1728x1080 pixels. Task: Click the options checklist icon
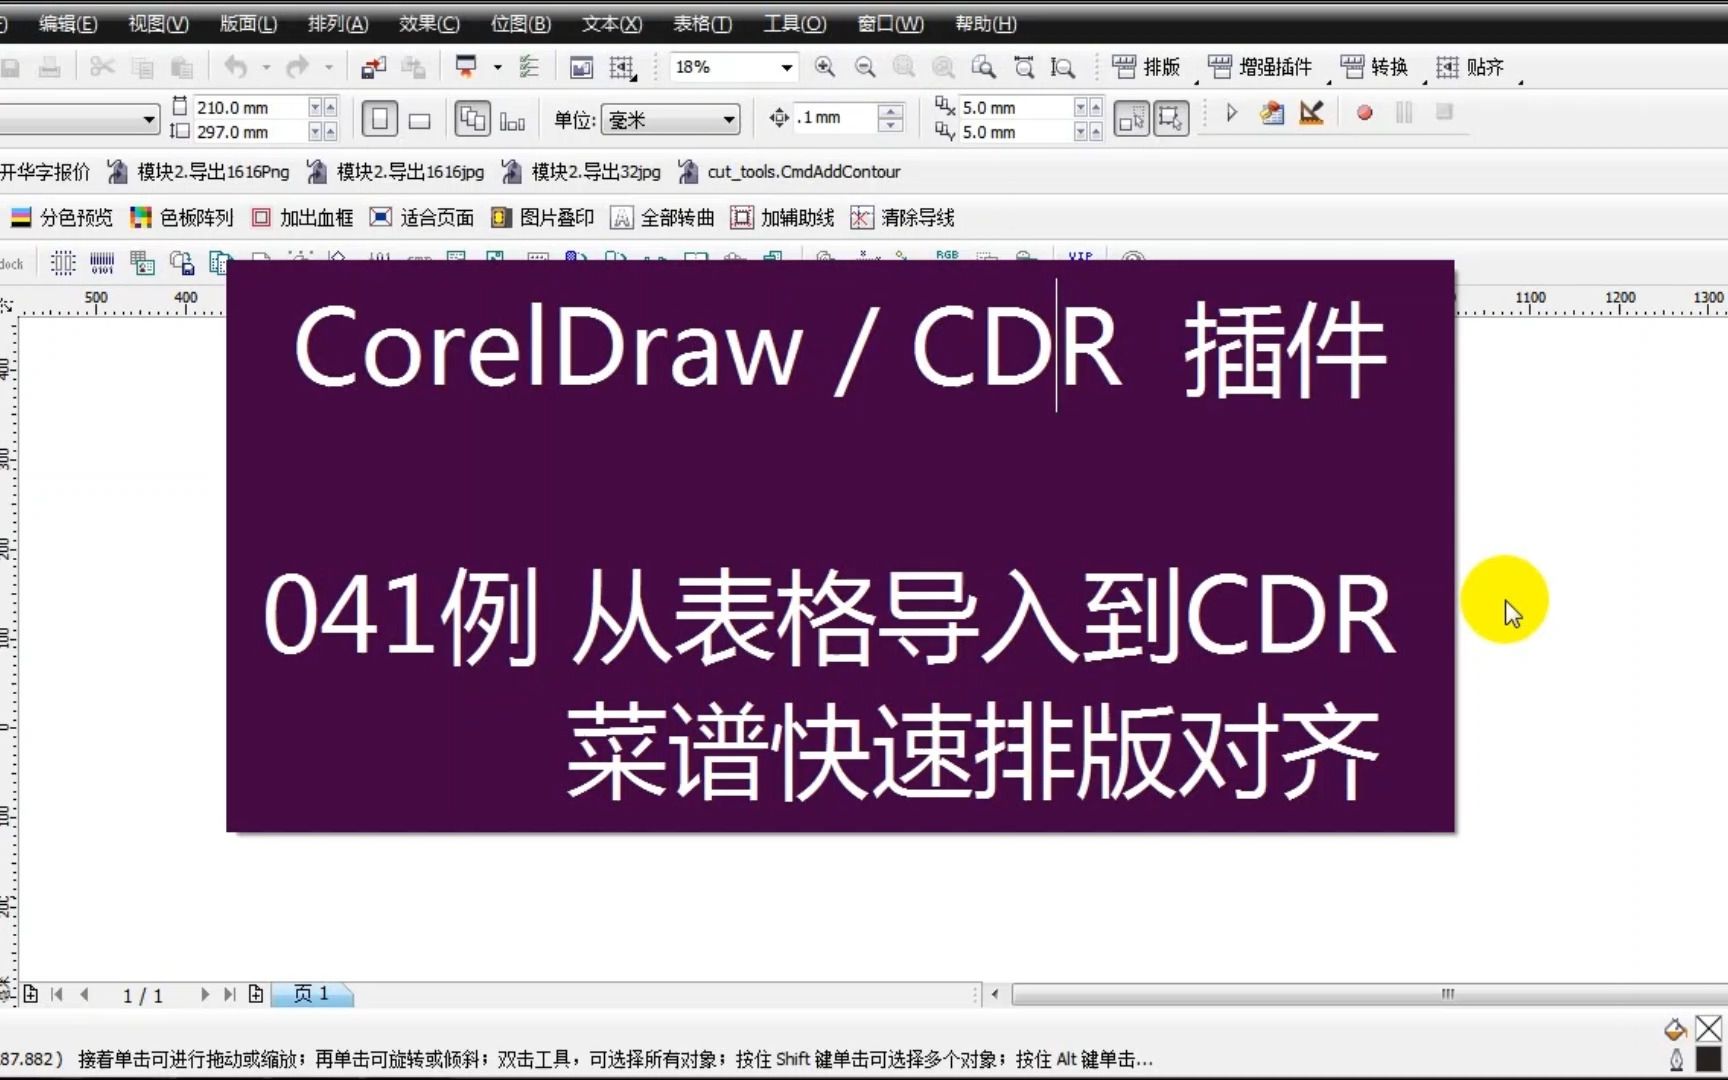click(529, 67)
